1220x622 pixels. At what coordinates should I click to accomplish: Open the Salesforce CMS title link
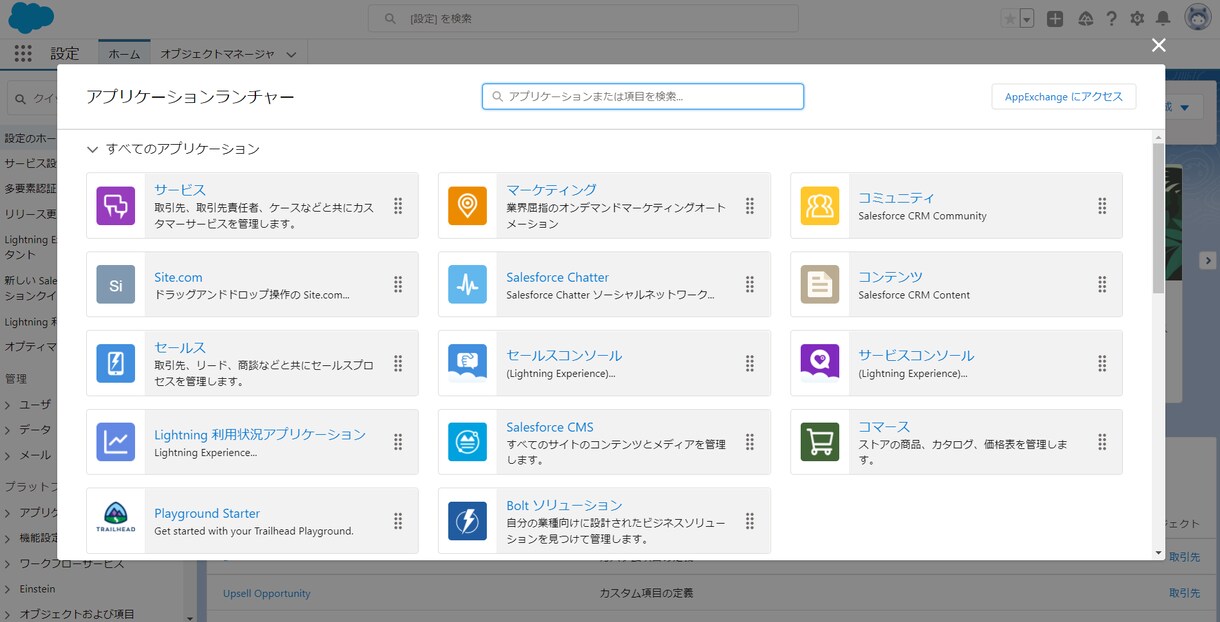tap(550, 427)
